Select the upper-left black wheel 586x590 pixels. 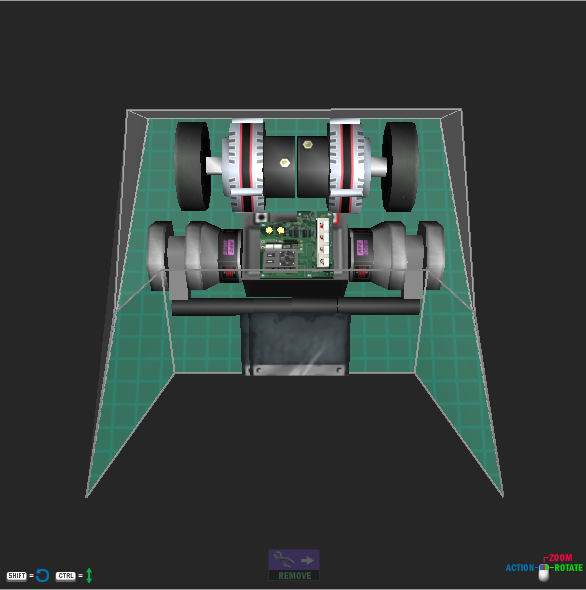192,166
